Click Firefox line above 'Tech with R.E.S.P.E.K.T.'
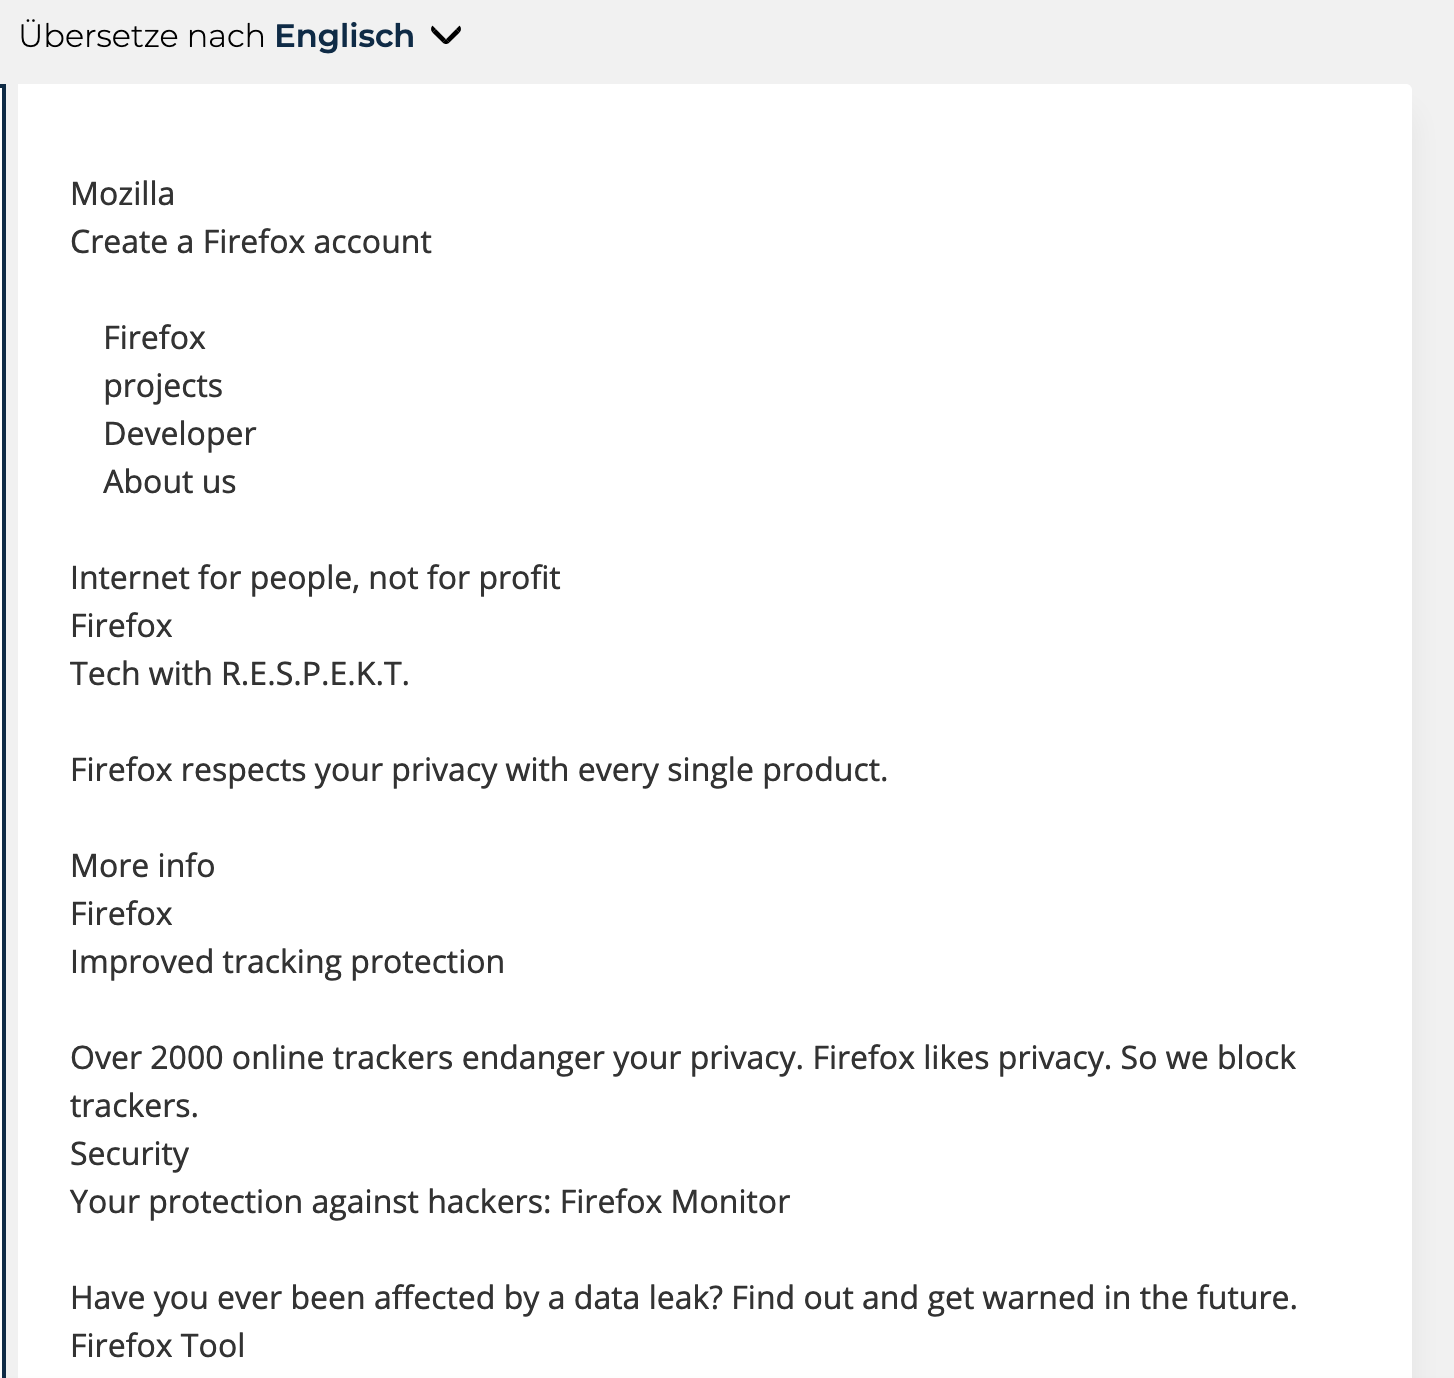The image size is (1454, 1378). coord(122,626)
